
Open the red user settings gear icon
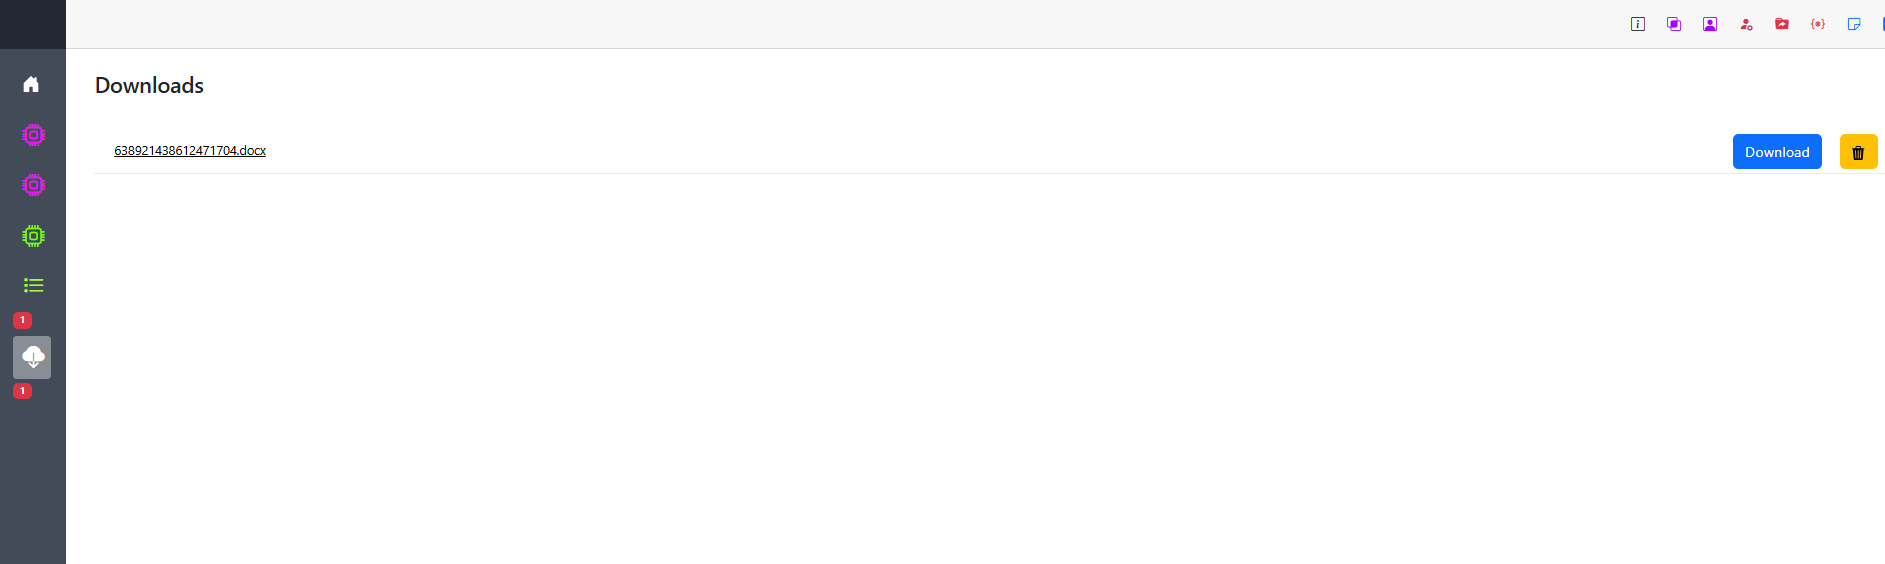coord(1746,24)
